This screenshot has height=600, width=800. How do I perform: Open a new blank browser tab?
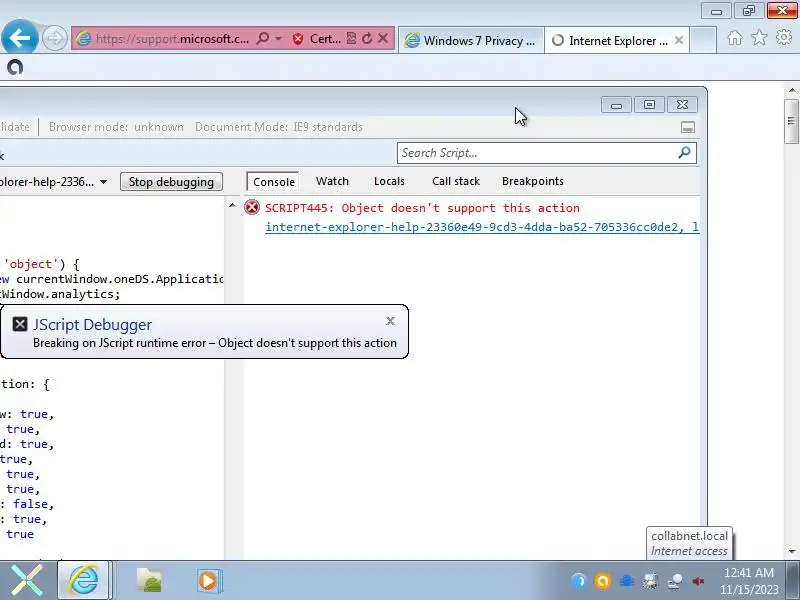point(703,40)
